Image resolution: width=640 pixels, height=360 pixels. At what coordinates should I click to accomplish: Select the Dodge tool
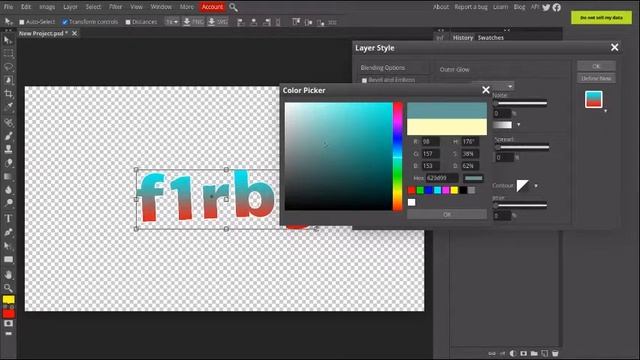click(x=8, y=203)
